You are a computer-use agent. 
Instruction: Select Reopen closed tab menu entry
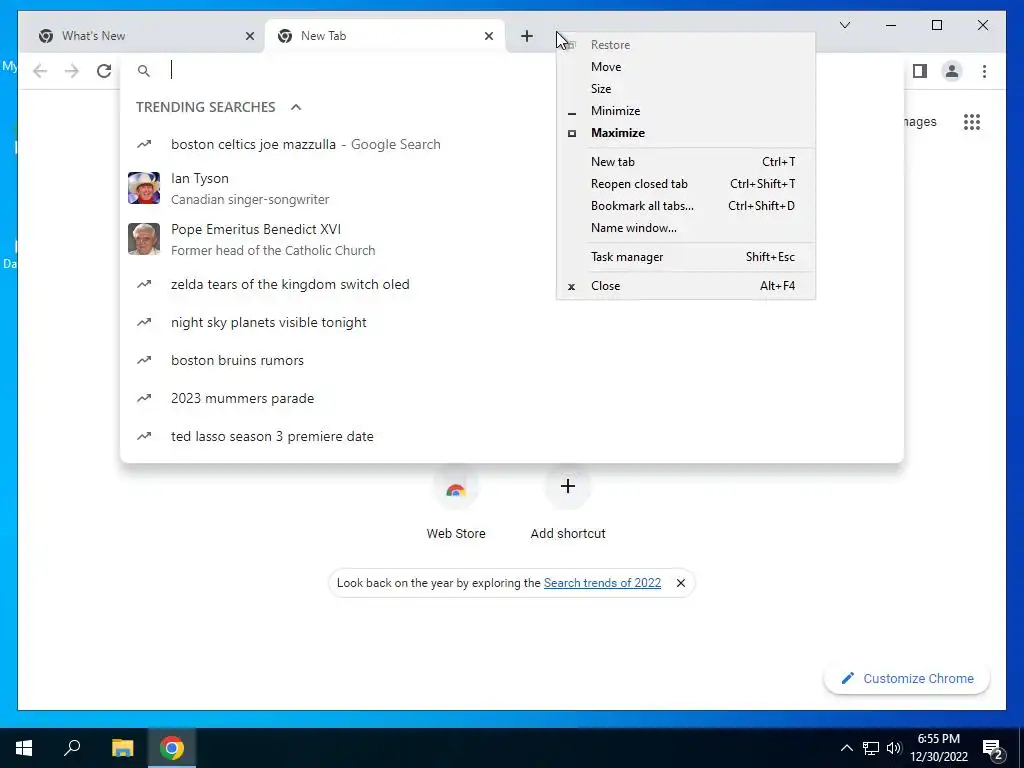pyautogui.click(x=686, y=184)
